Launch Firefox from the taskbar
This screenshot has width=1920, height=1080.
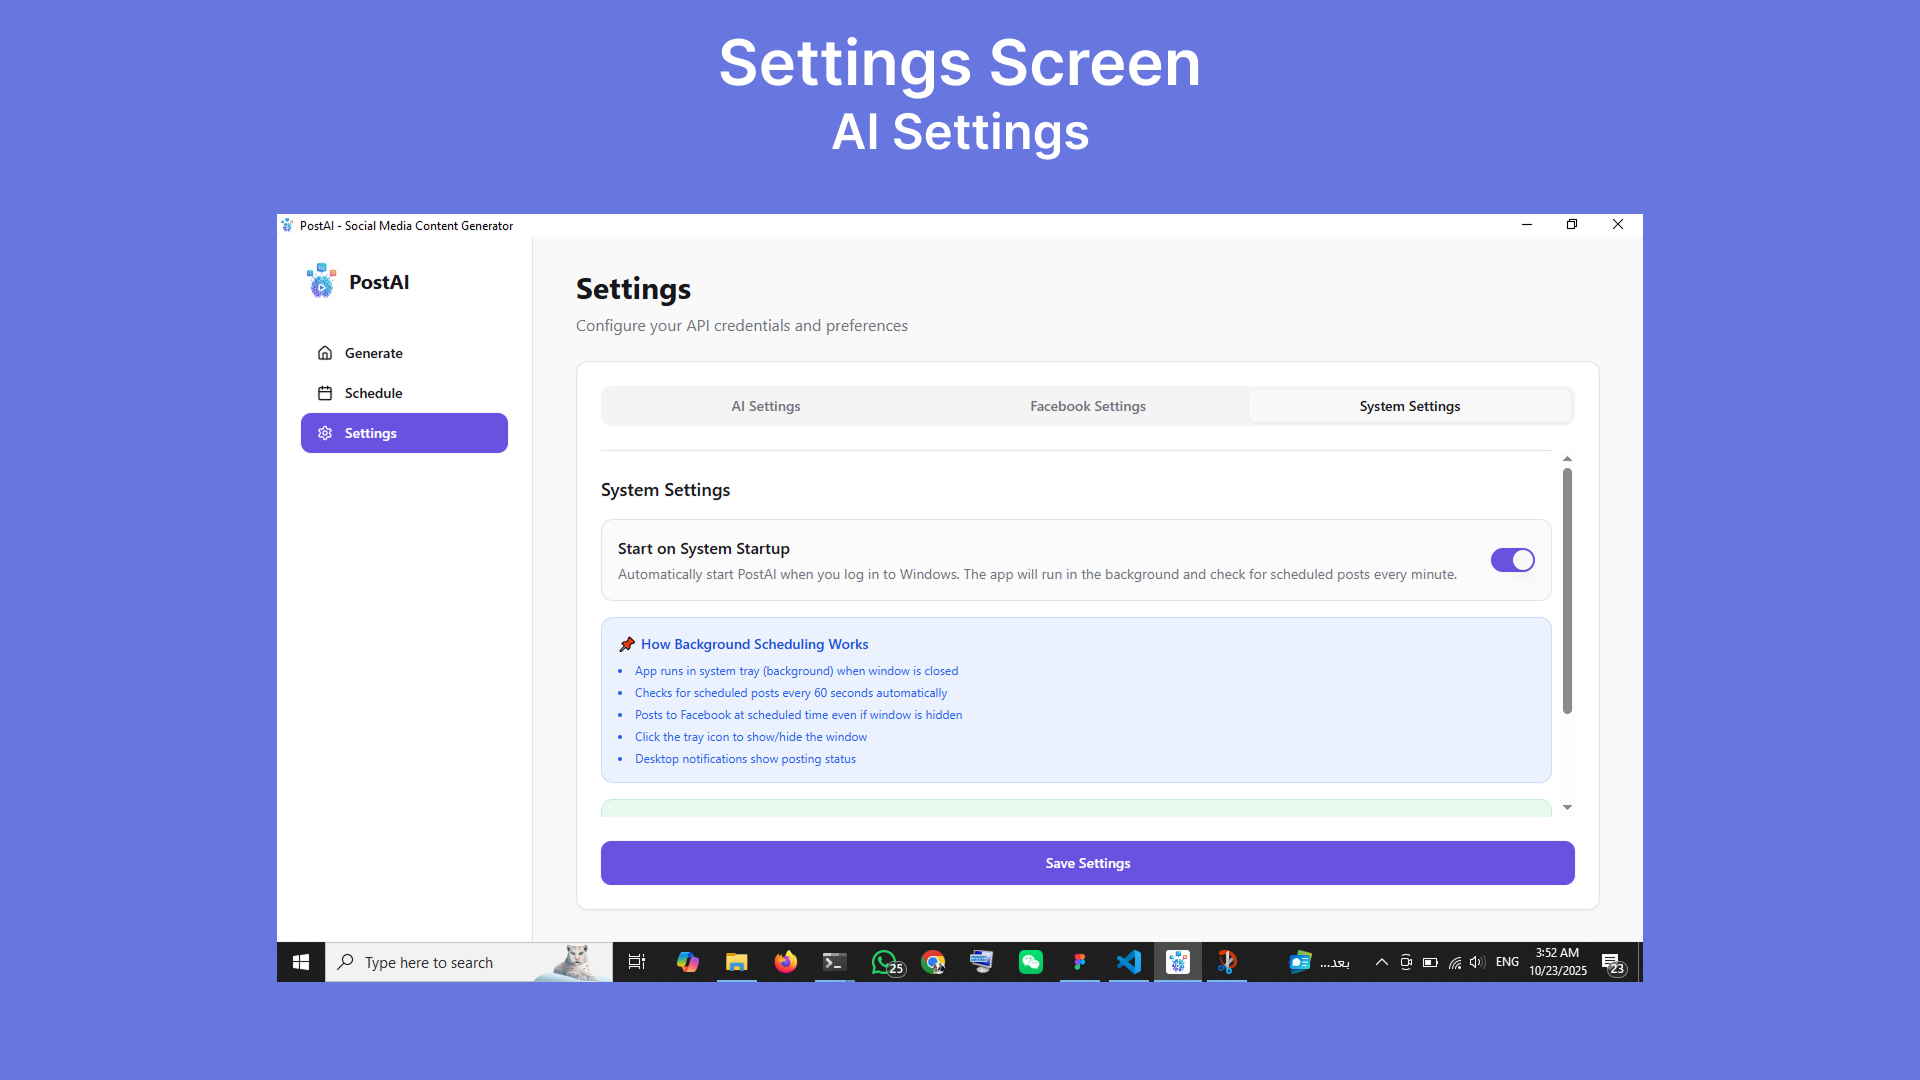pyautogui.click(x=785, y=962)
